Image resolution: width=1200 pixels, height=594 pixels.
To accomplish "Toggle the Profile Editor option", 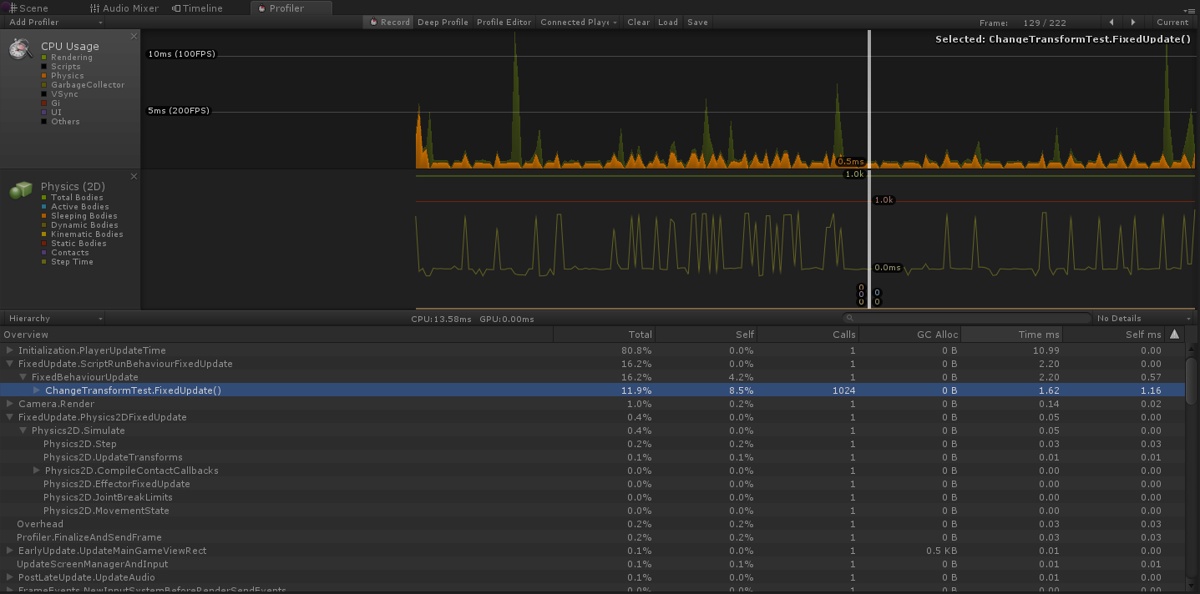I will point(504,22).
